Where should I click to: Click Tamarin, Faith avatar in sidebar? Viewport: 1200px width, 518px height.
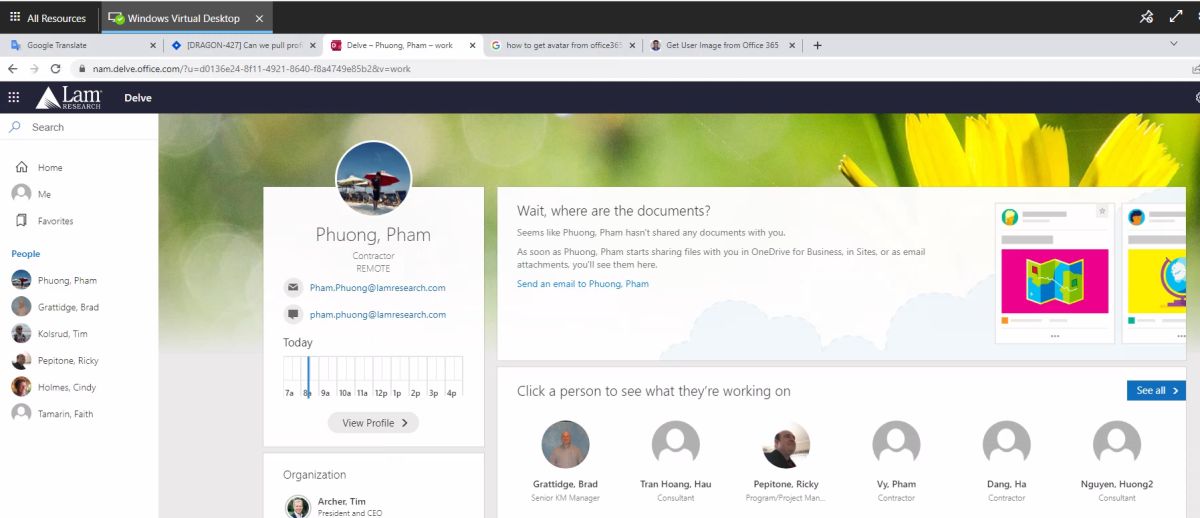[21, 413]
